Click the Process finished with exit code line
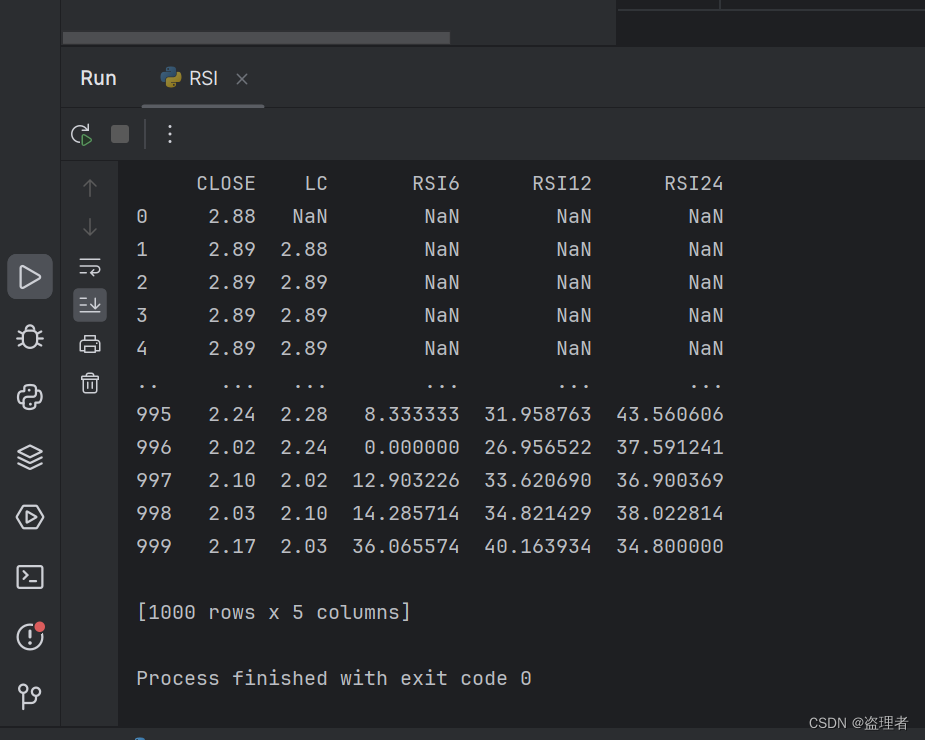 click(x=334, y=679)
